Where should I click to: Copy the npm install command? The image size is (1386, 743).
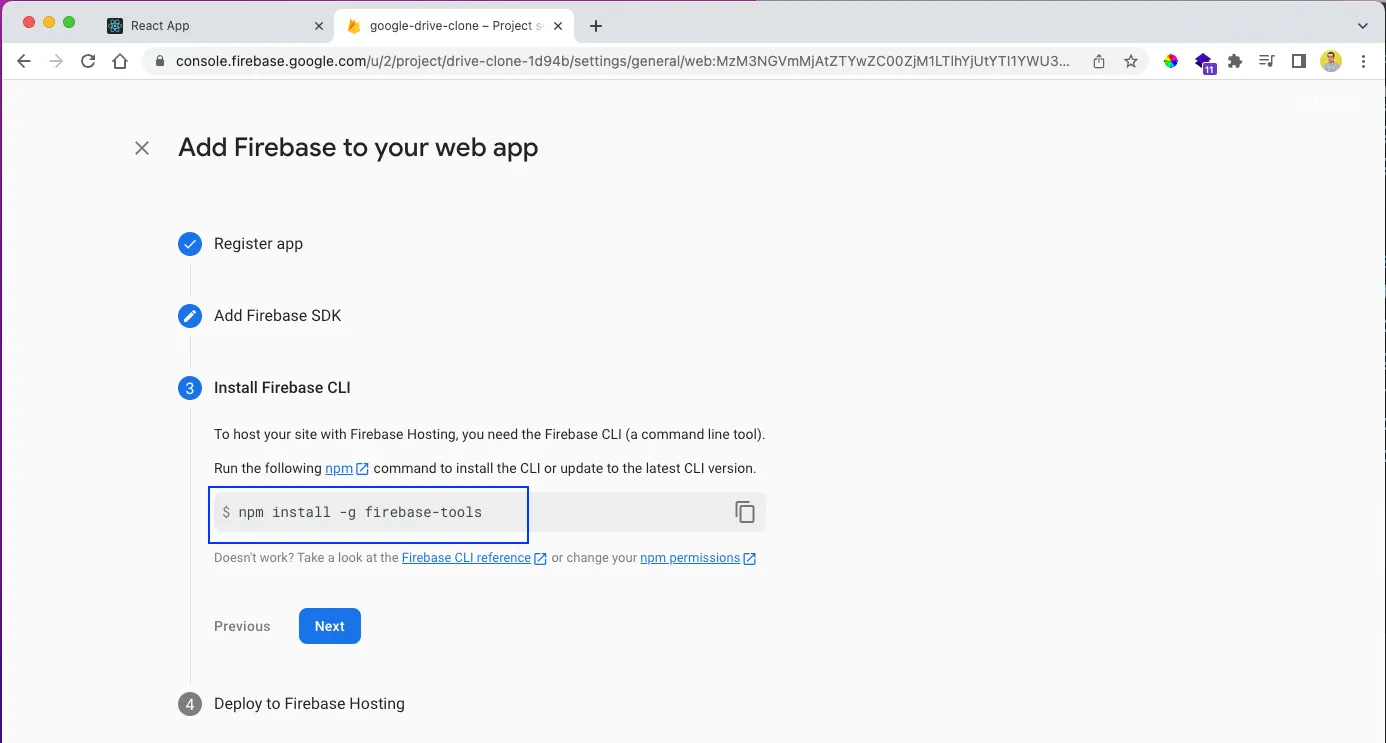pos(745,512)
